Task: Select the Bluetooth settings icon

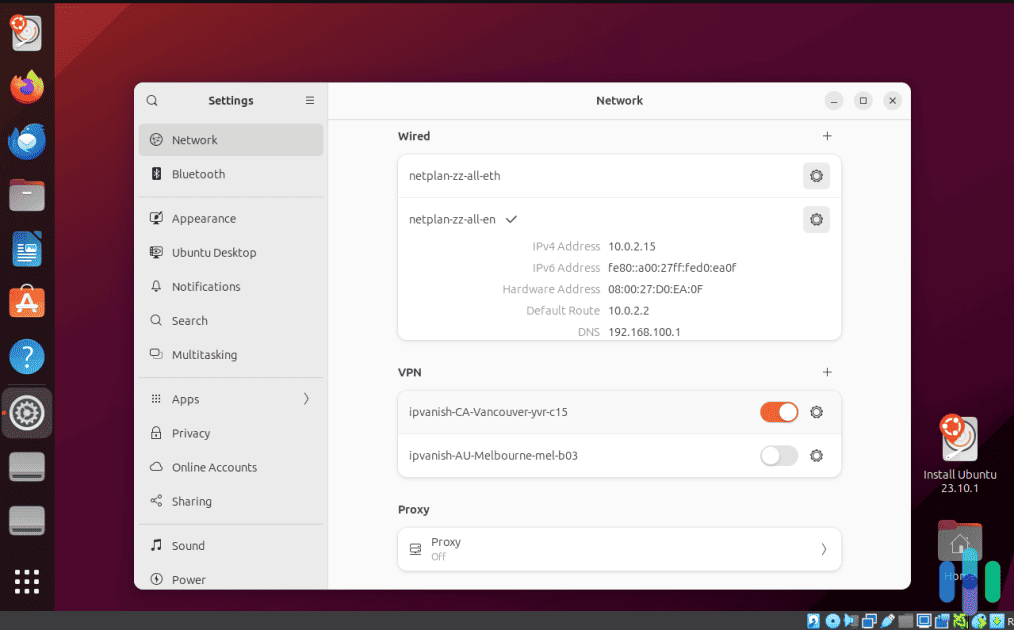Action: coord(155,174)
